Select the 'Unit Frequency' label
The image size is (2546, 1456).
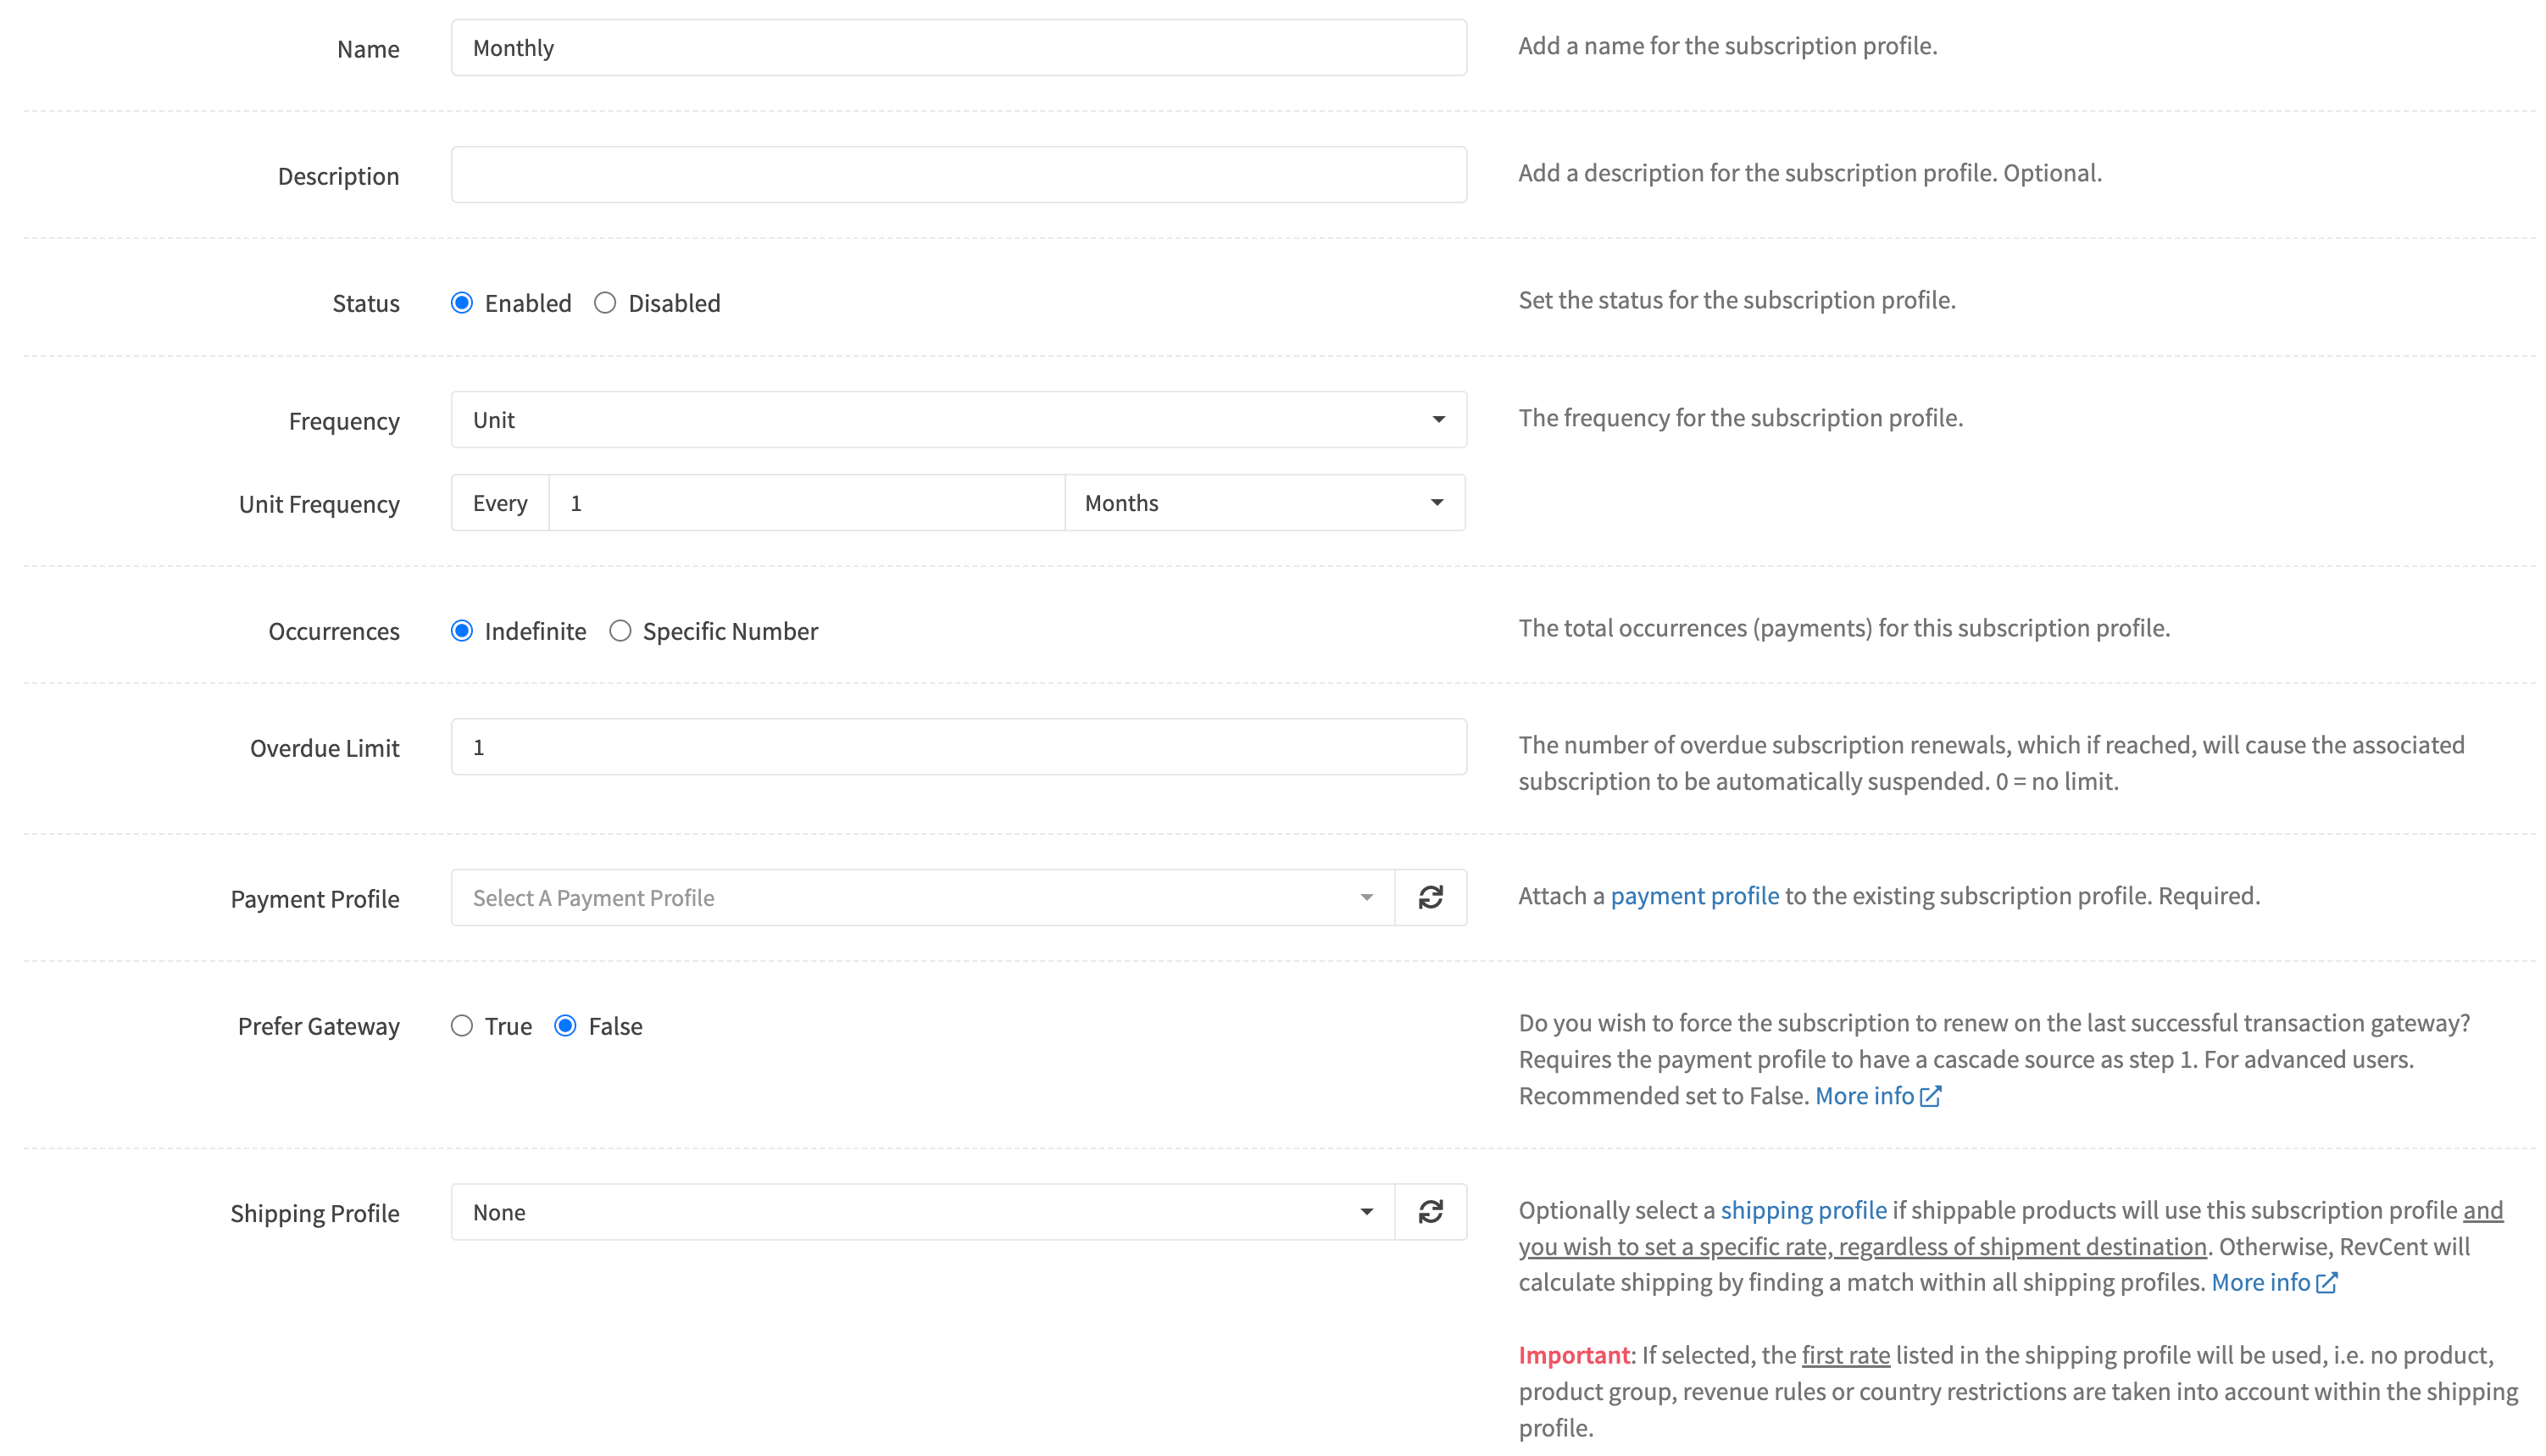point(319,504)
